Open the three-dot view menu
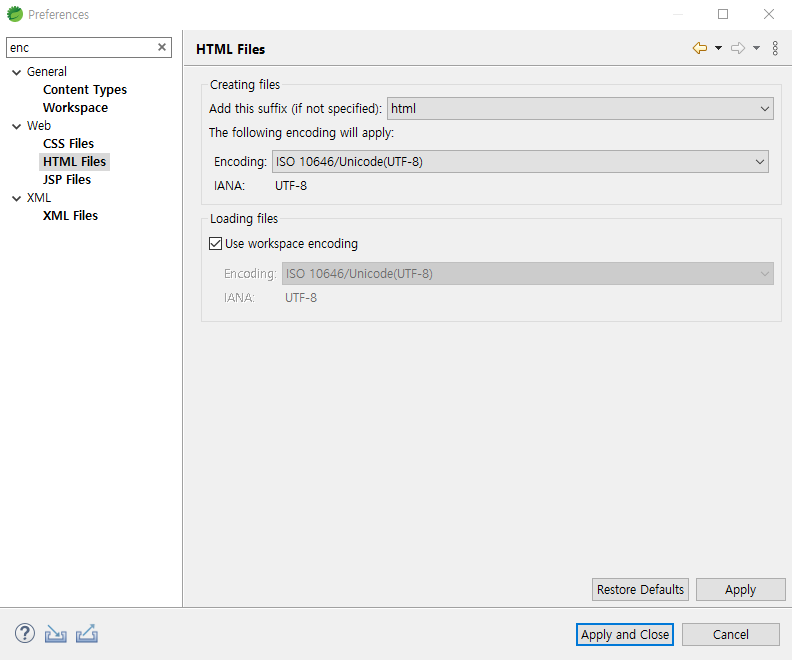The image size is (792, 660). click(775, 48)
